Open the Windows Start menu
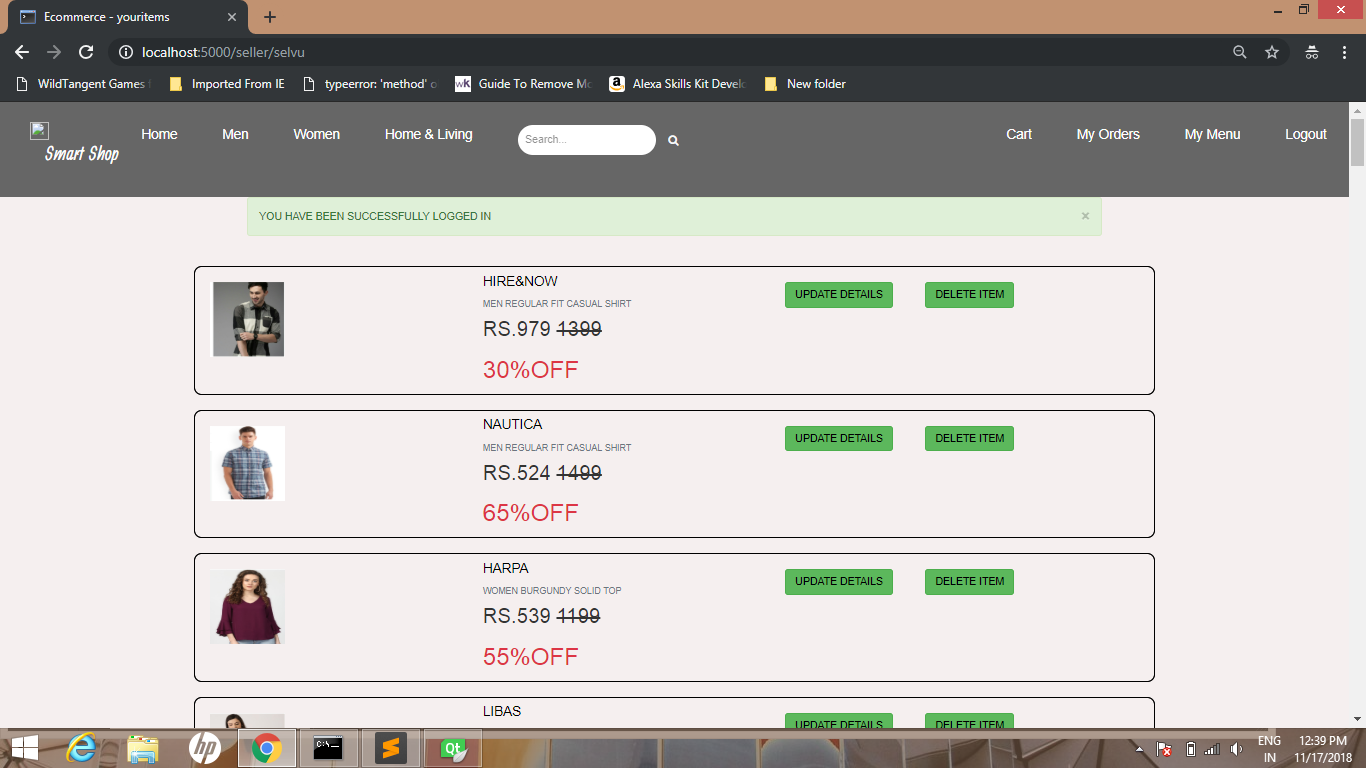This screenshot has width=1366, height=768. [x=24, y=748]
